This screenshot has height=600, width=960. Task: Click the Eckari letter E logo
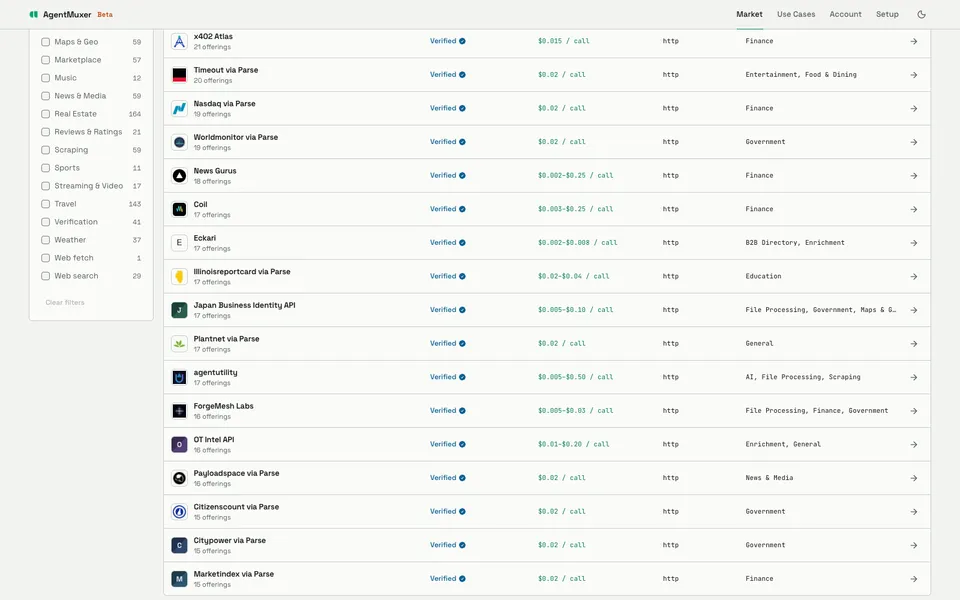179,242
